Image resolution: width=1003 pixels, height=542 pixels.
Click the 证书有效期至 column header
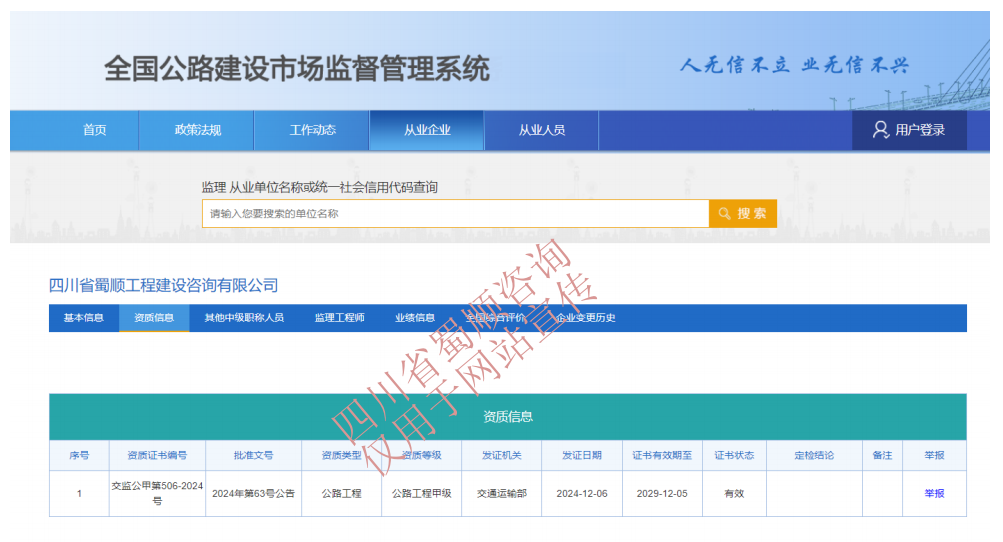662,456
